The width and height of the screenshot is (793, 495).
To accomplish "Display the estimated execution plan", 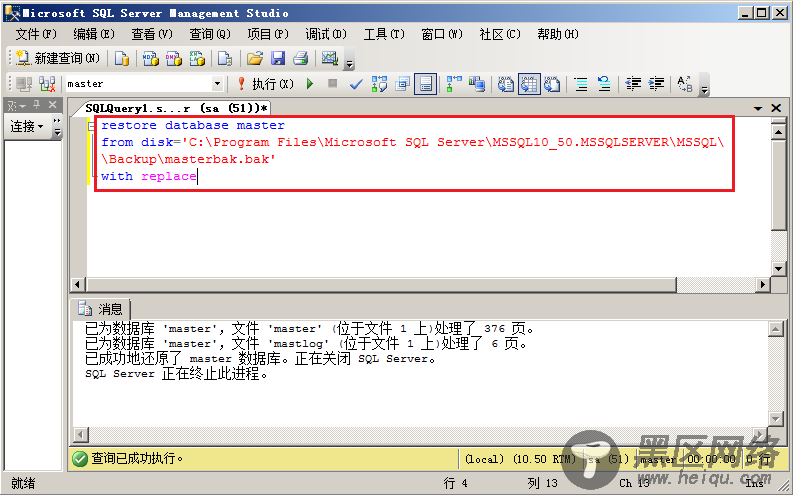I will click(379, 83).
